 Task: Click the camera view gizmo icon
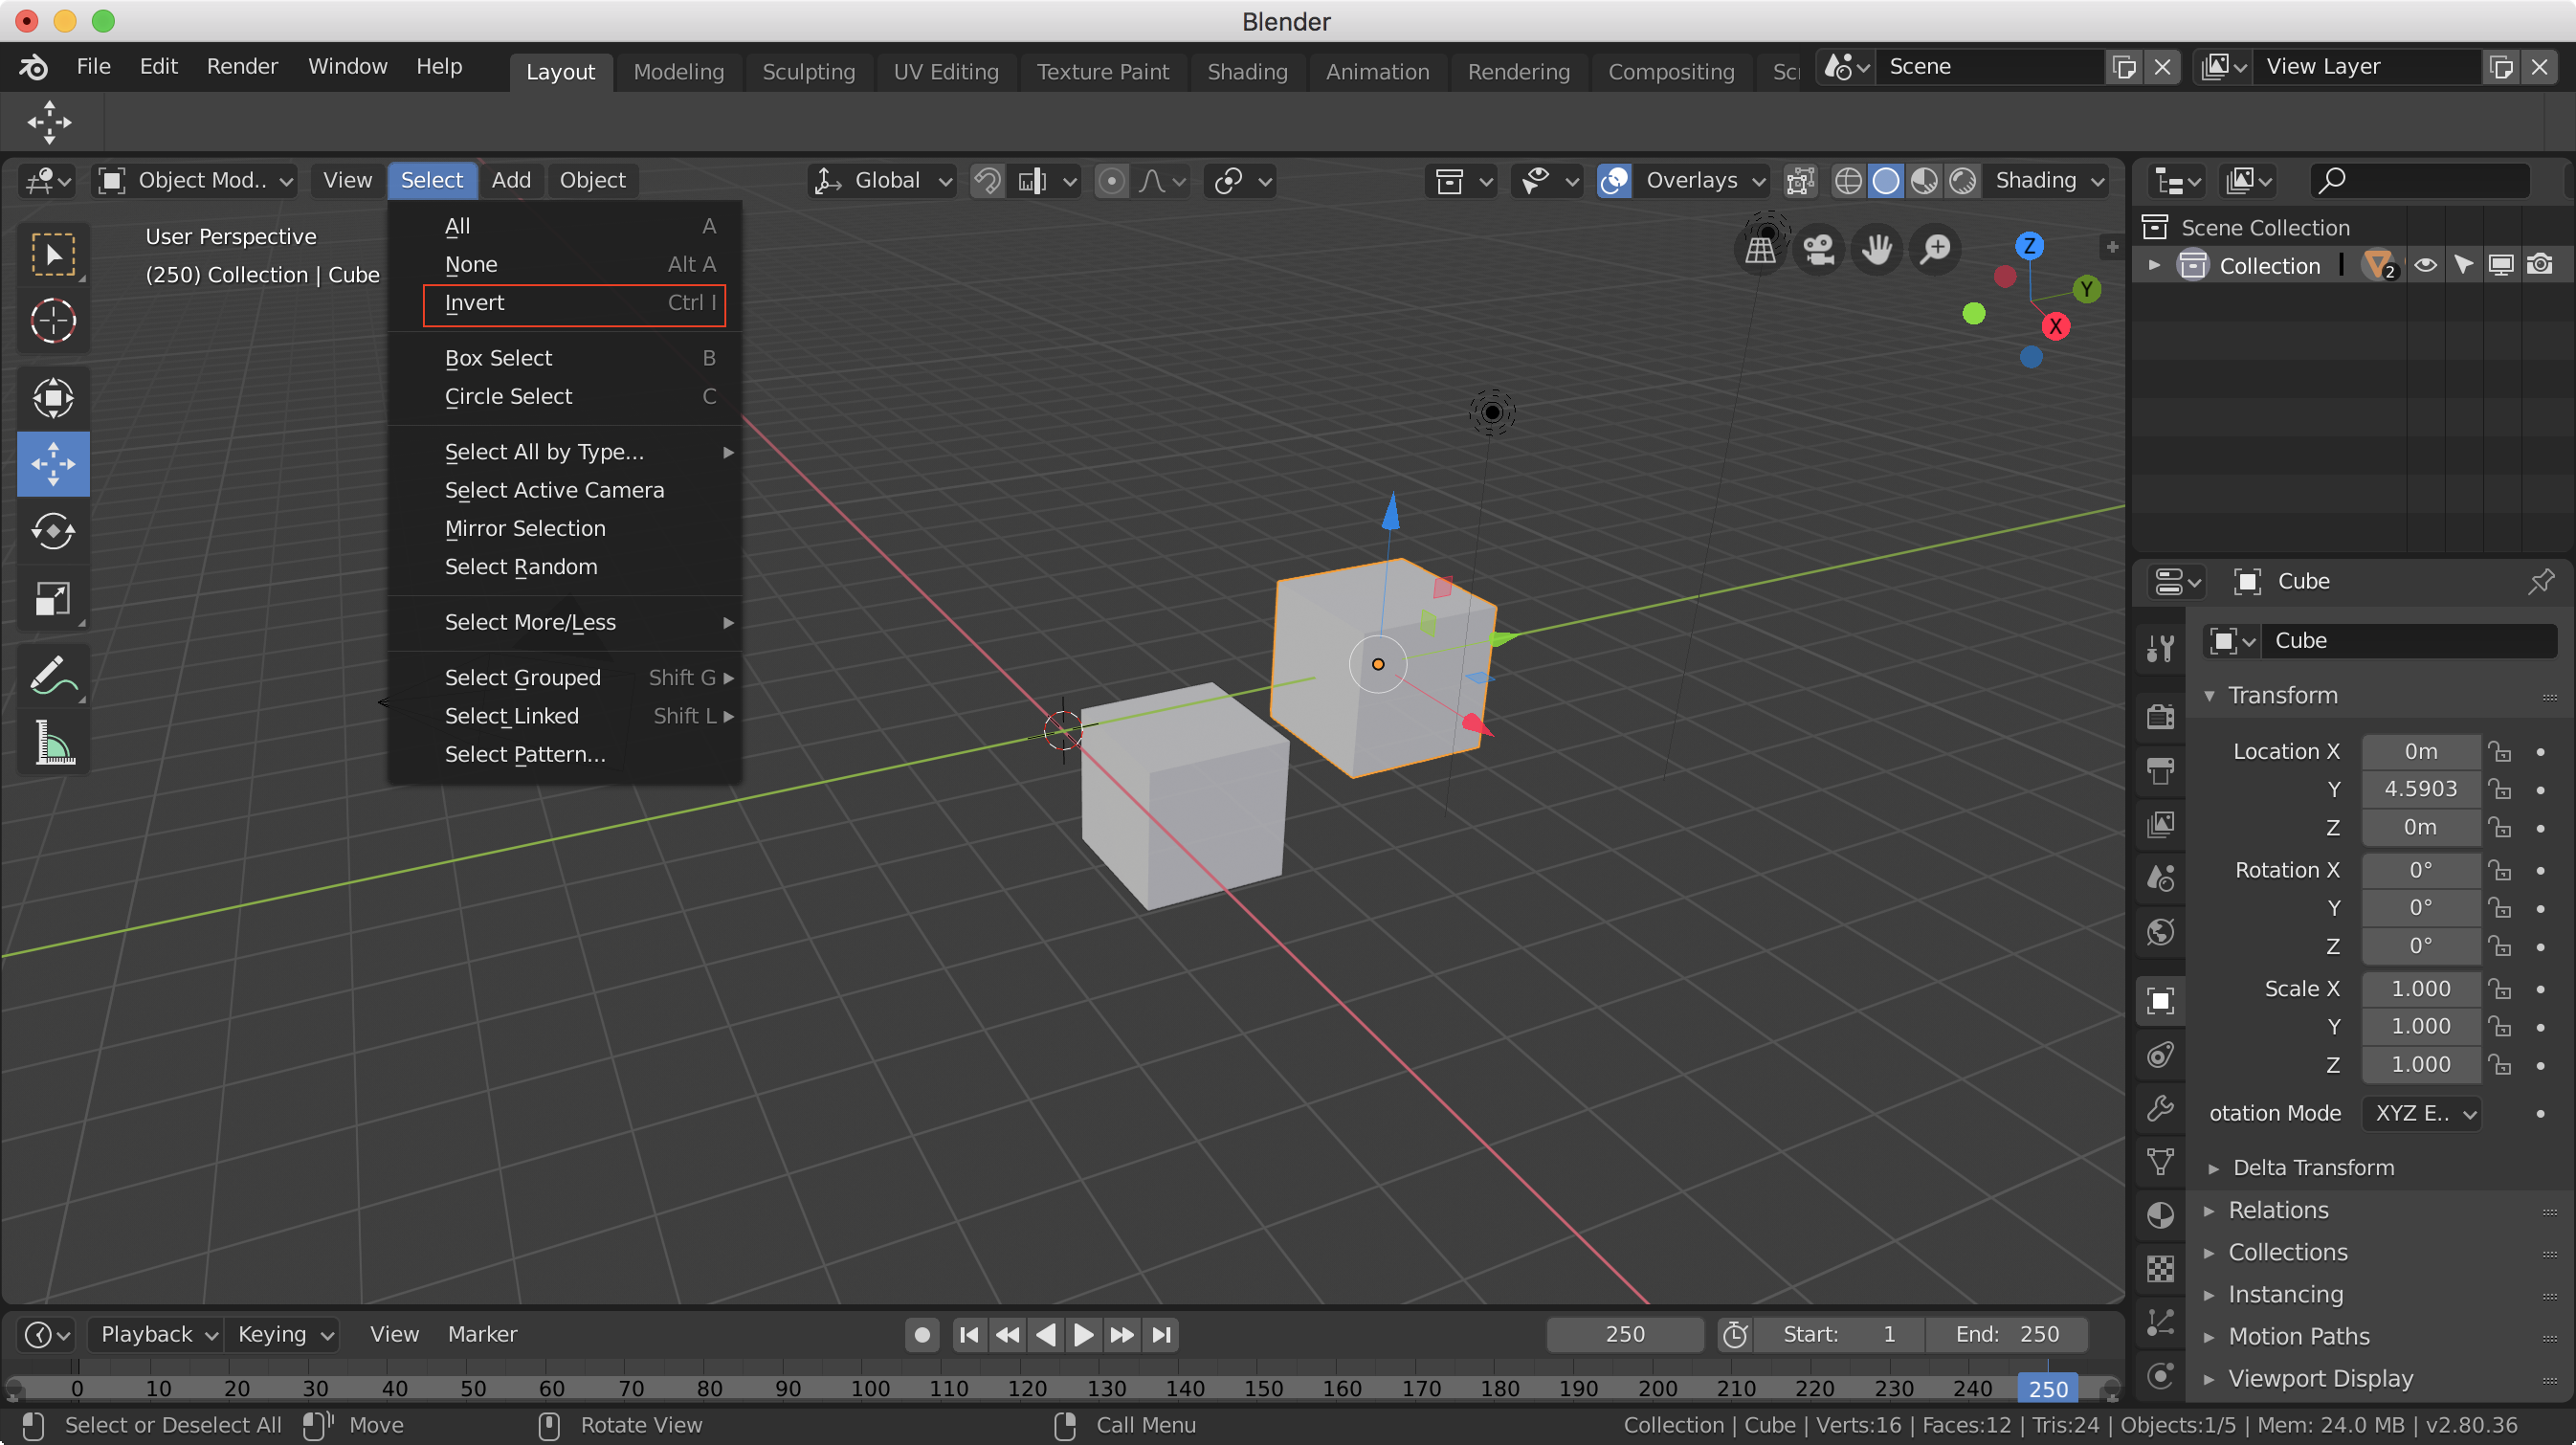(x=1818, y=249)
